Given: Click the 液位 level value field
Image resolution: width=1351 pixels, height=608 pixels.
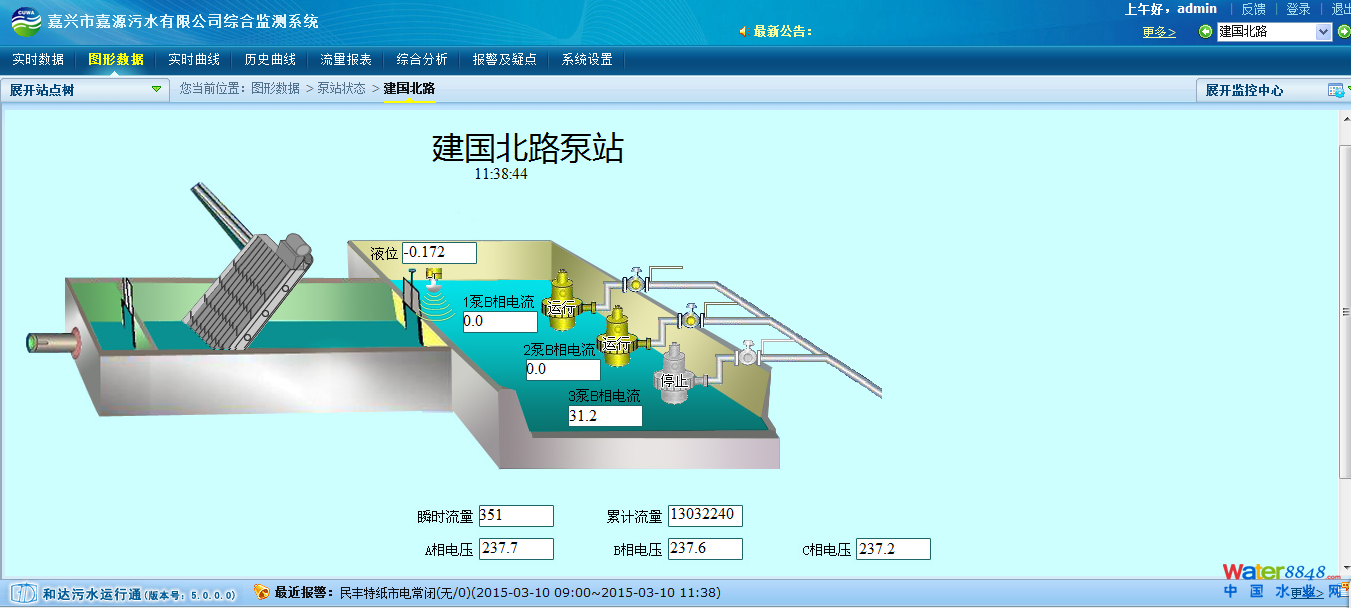Looking at the screenshot, I should [x=439, y=253].
